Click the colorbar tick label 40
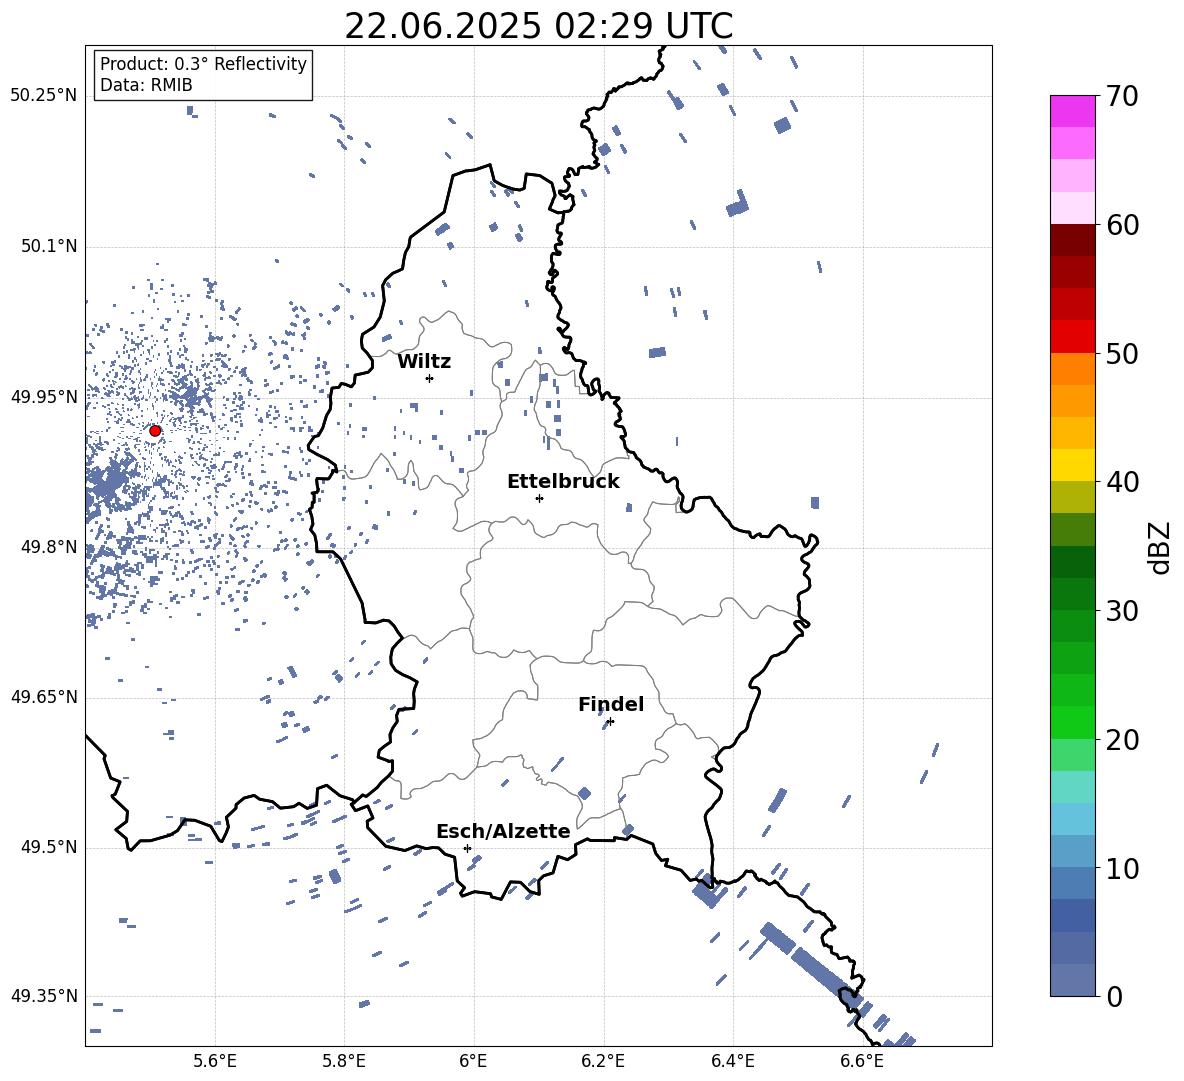Viewport: 1184px width, 1081px height. click(x=1122, y=482)
